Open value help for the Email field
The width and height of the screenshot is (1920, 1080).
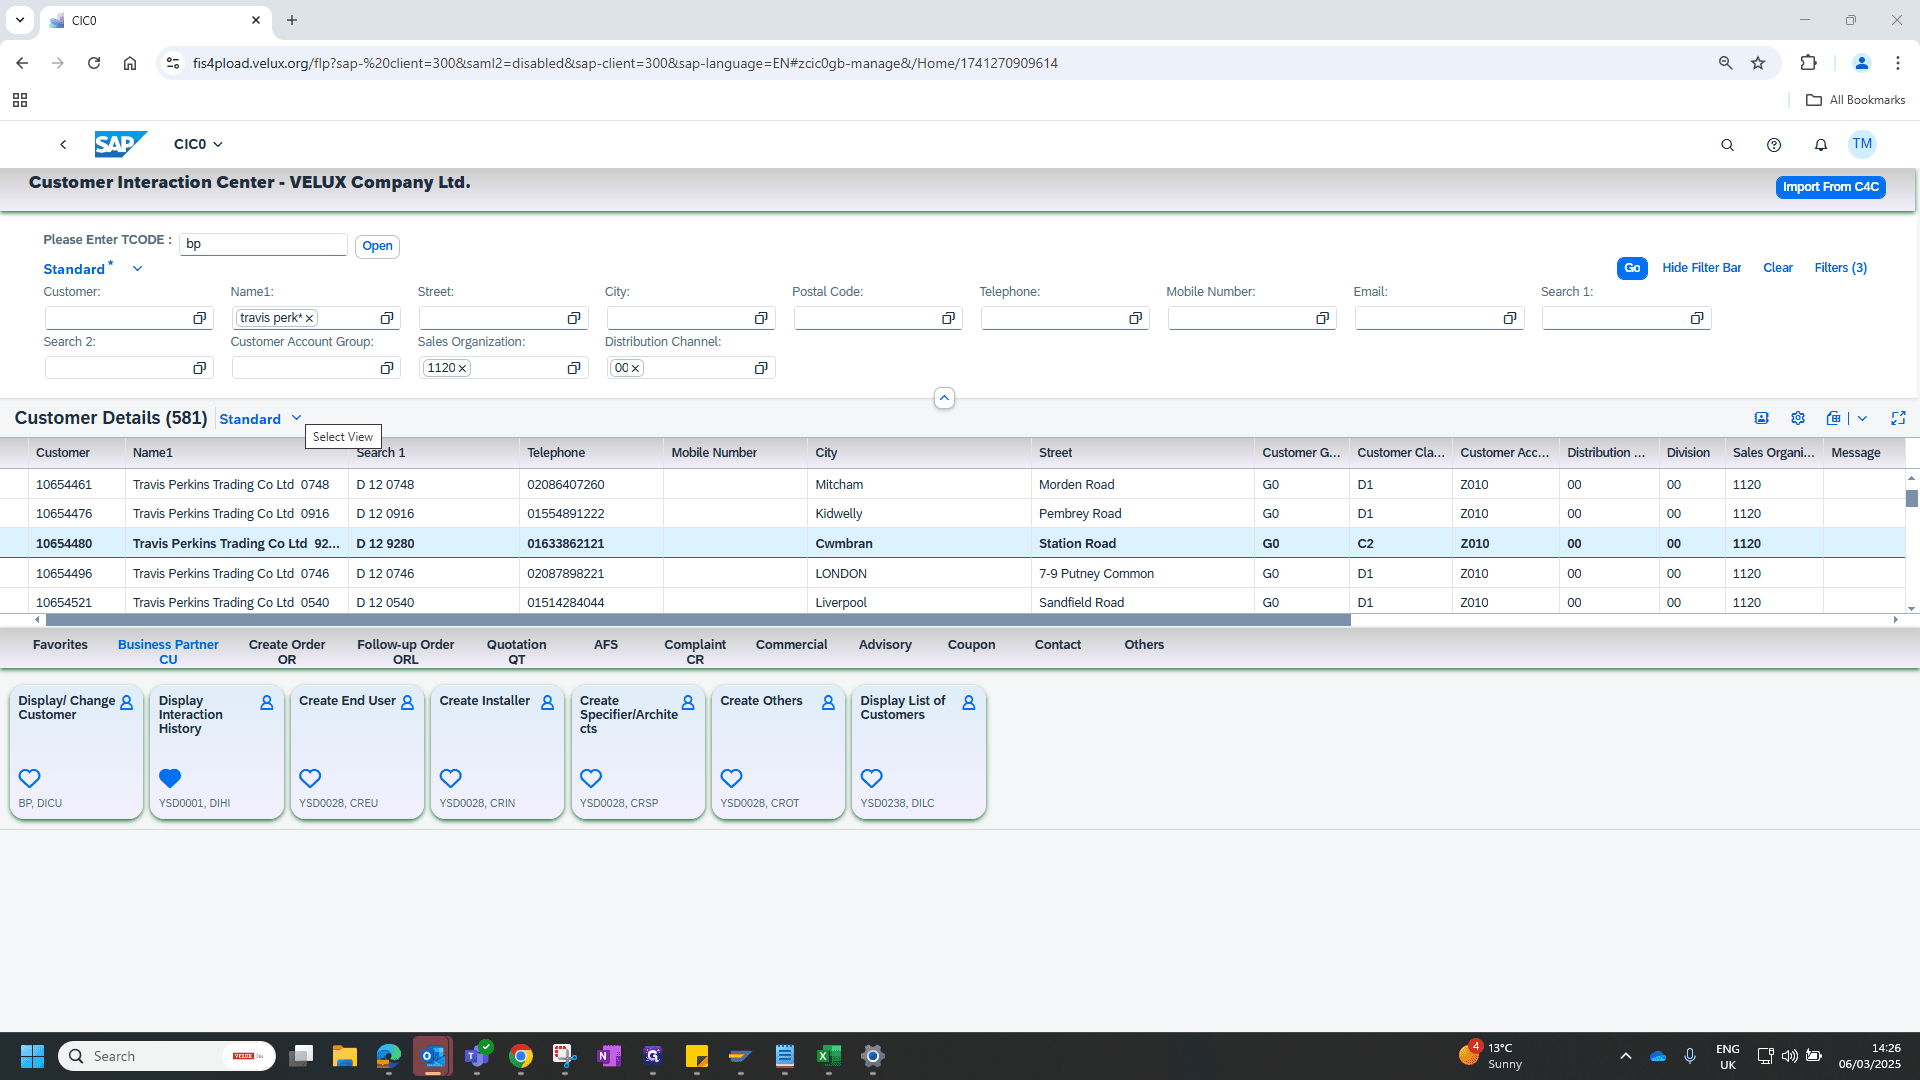pos(1510,318)
